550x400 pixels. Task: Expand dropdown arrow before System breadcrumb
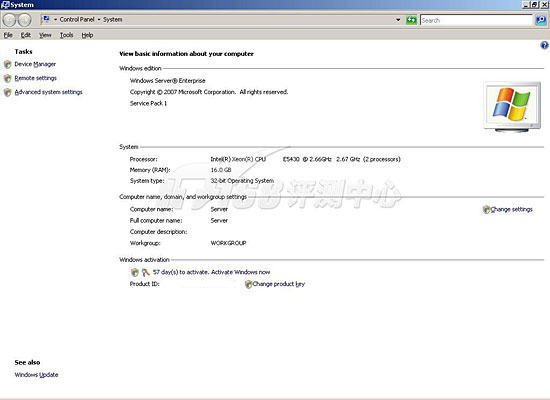[x=99, y=20]
